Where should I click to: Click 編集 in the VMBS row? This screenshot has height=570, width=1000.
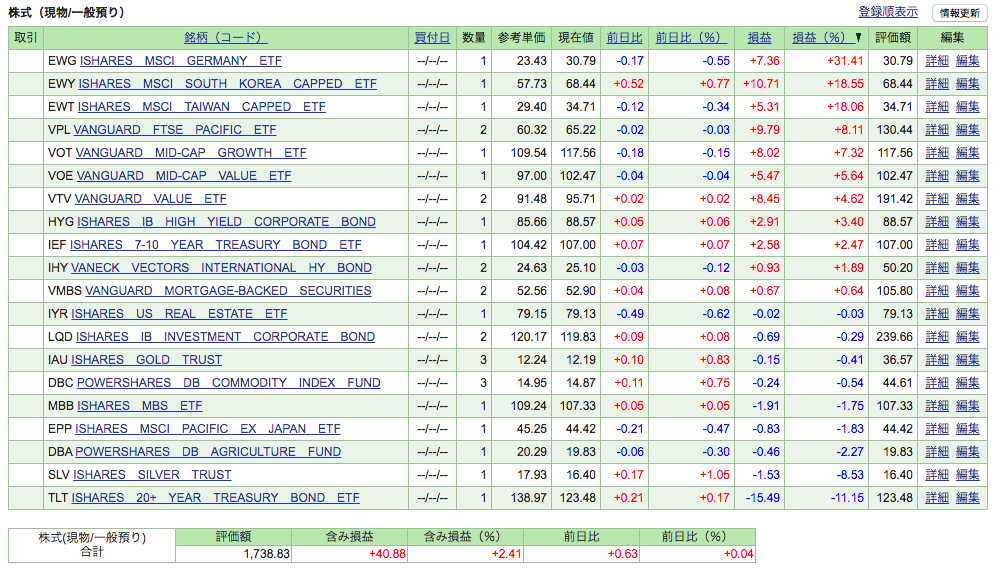[x=967, y=290]
